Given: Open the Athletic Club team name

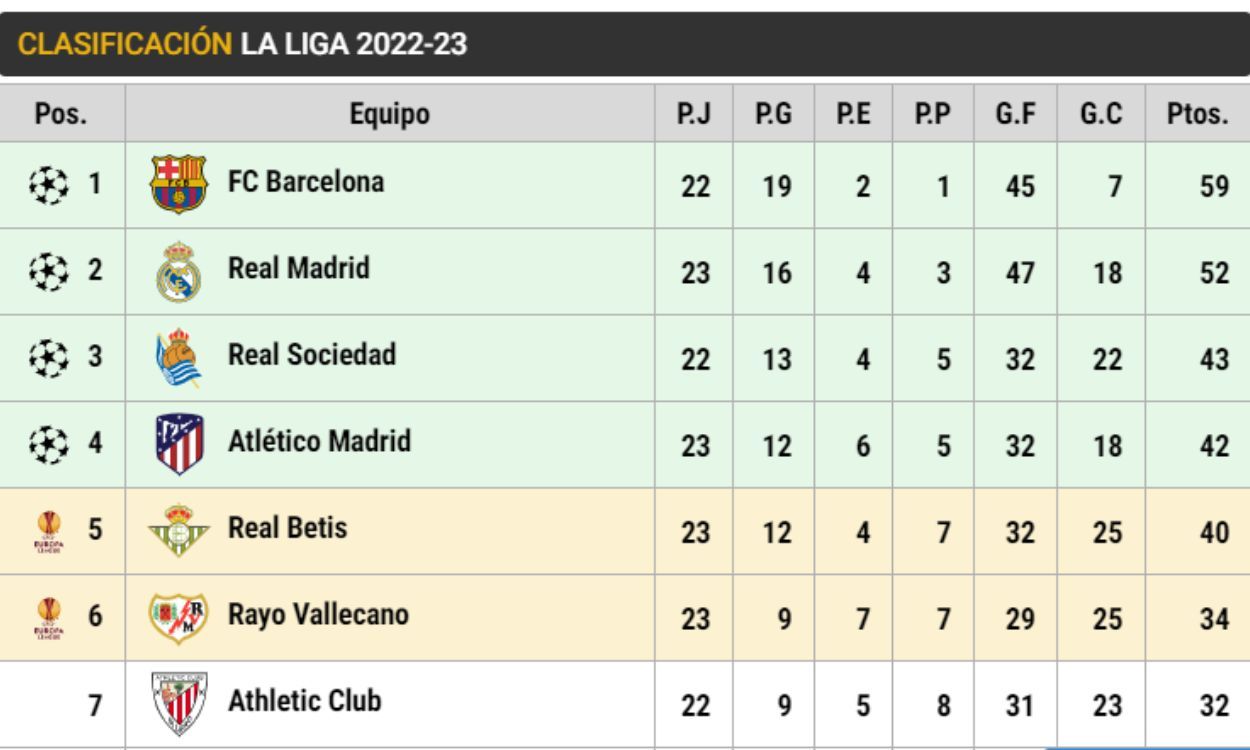Looking at the screenshot, I should pyautogui.click(x=305, y=700).
